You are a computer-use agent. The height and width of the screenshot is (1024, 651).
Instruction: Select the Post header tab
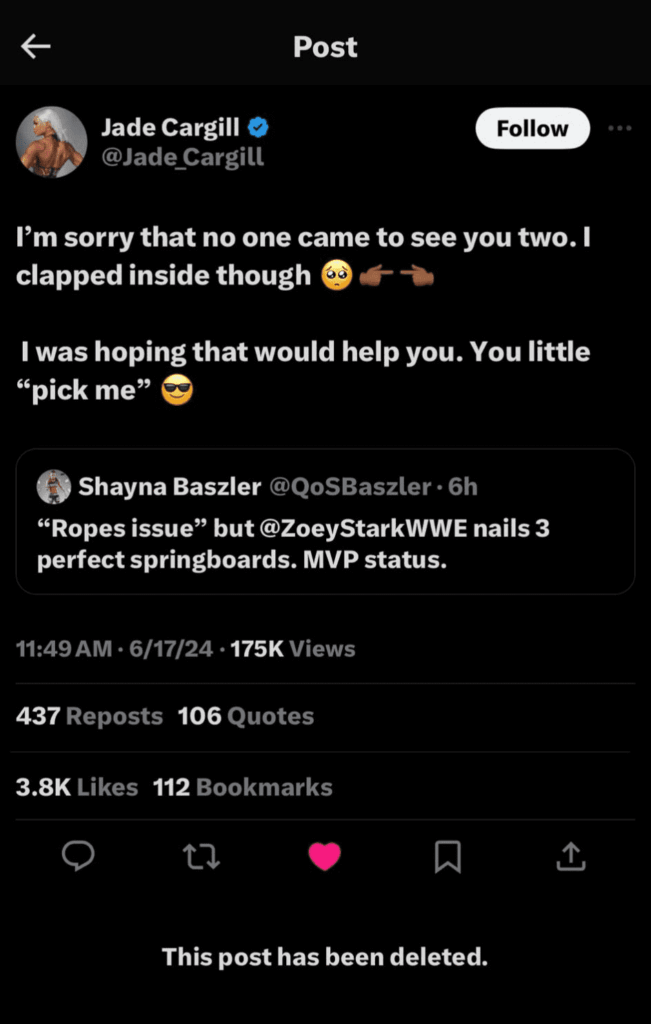(325, 46)
